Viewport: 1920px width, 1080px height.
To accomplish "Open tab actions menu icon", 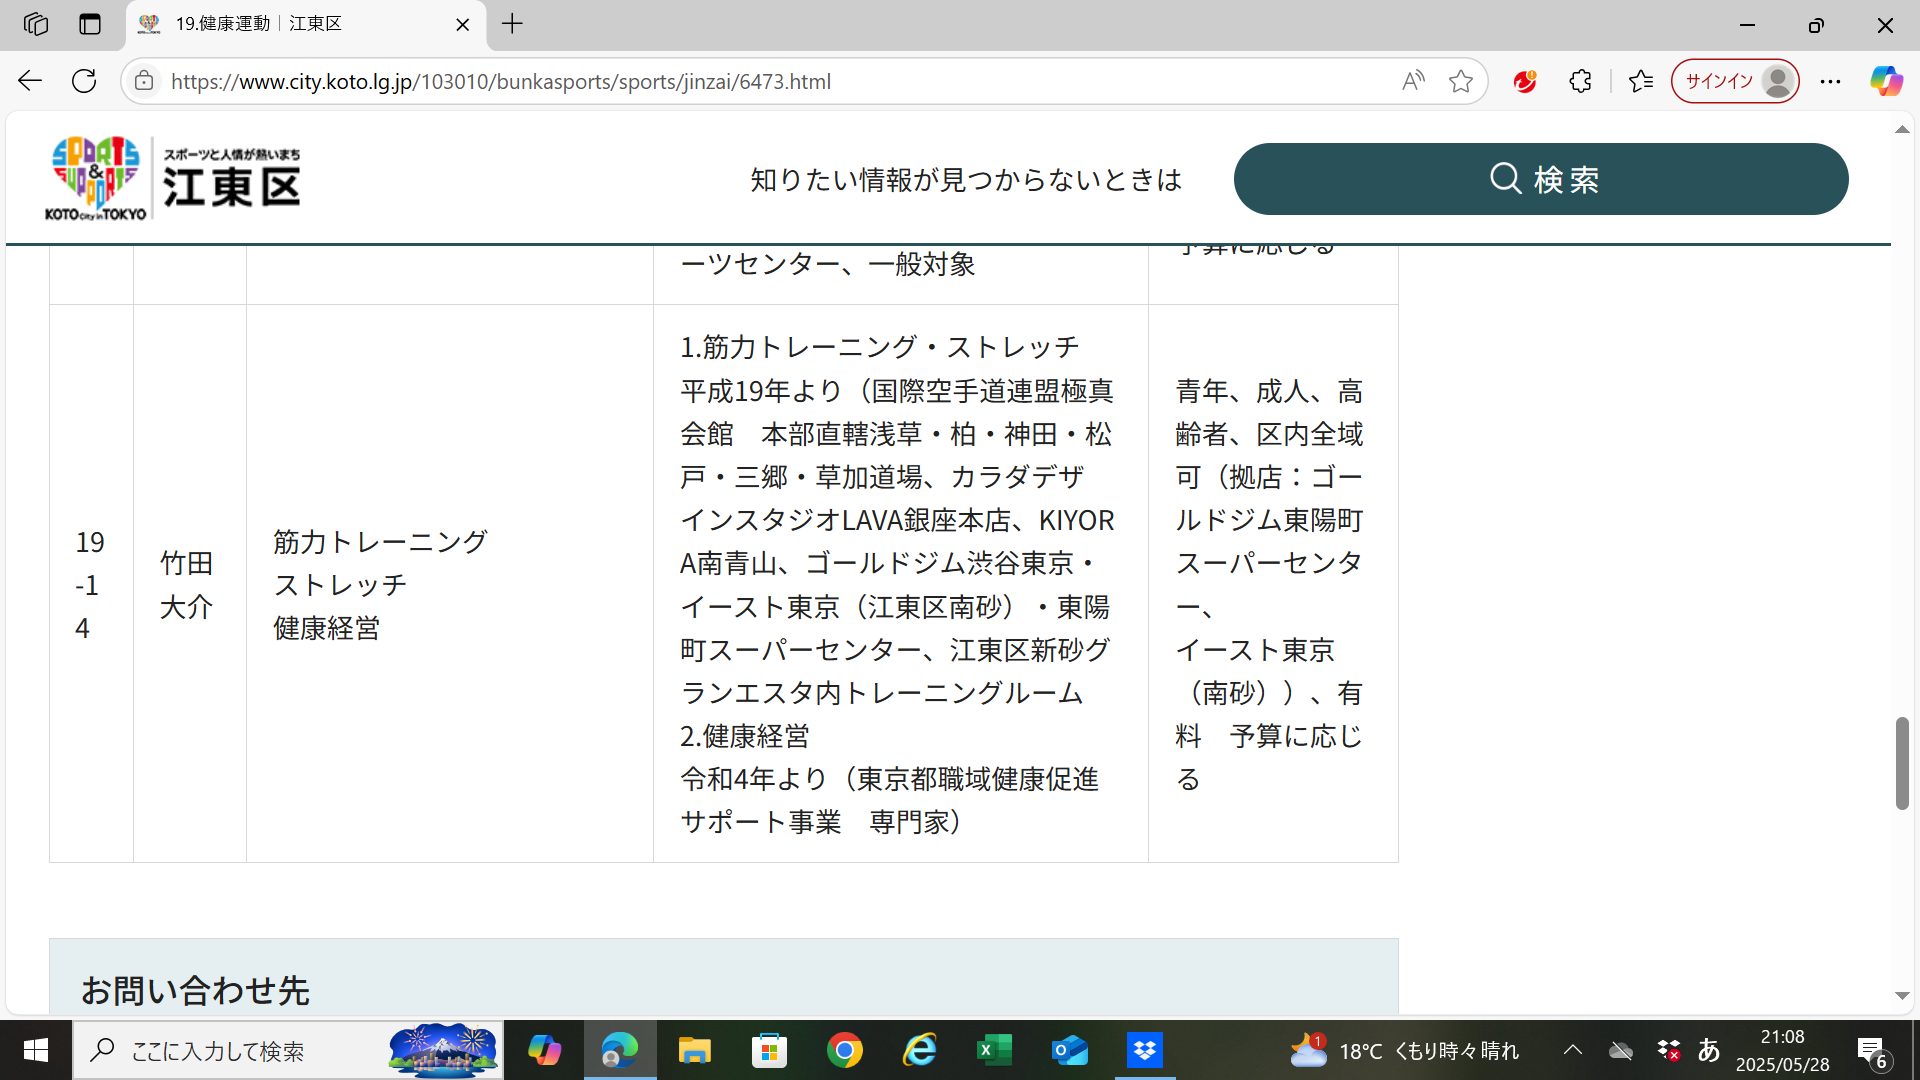I will coord(90,24).
